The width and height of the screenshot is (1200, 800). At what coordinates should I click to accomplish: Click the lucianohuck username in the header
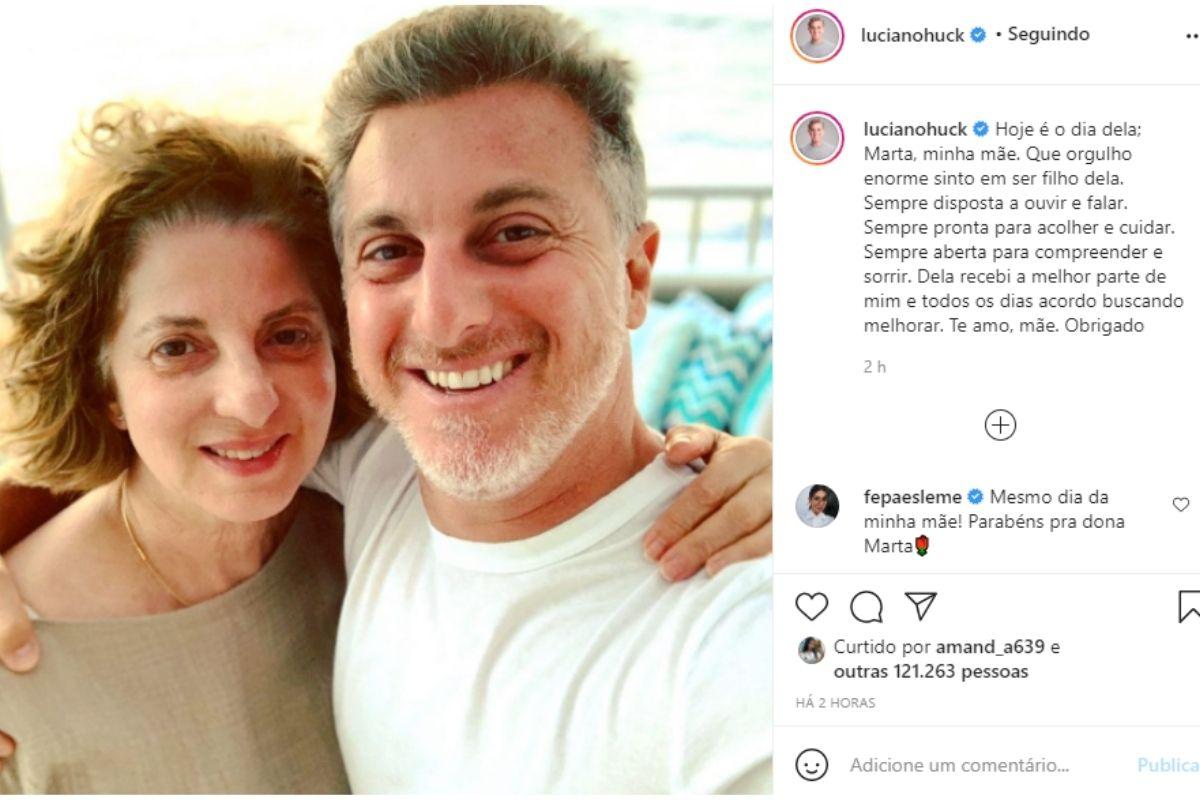point(912,35)
